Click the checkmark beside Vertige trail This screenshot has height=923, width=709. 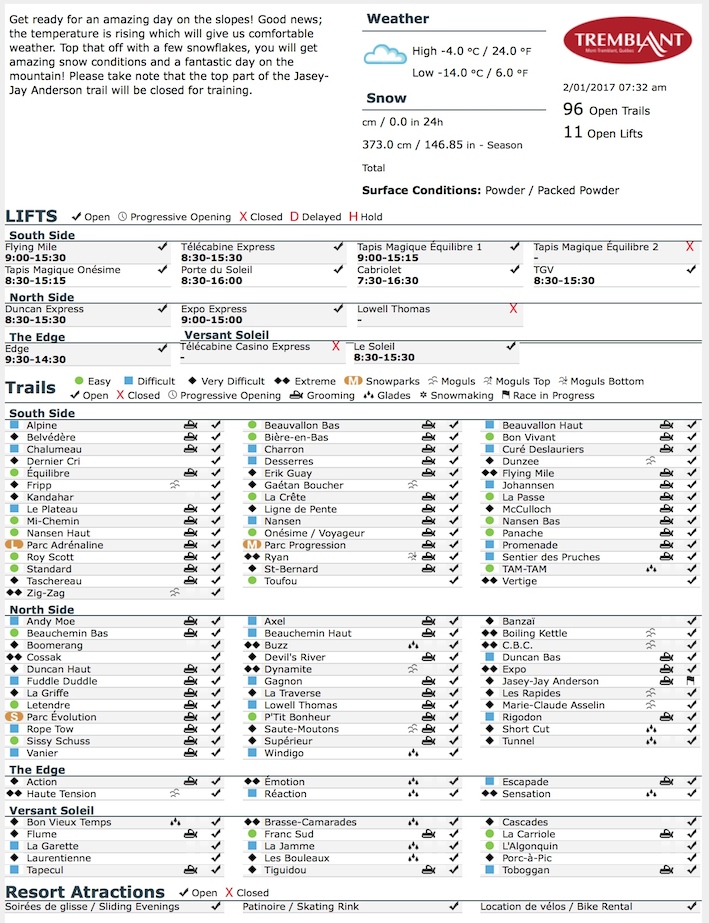tap(691, 581)
